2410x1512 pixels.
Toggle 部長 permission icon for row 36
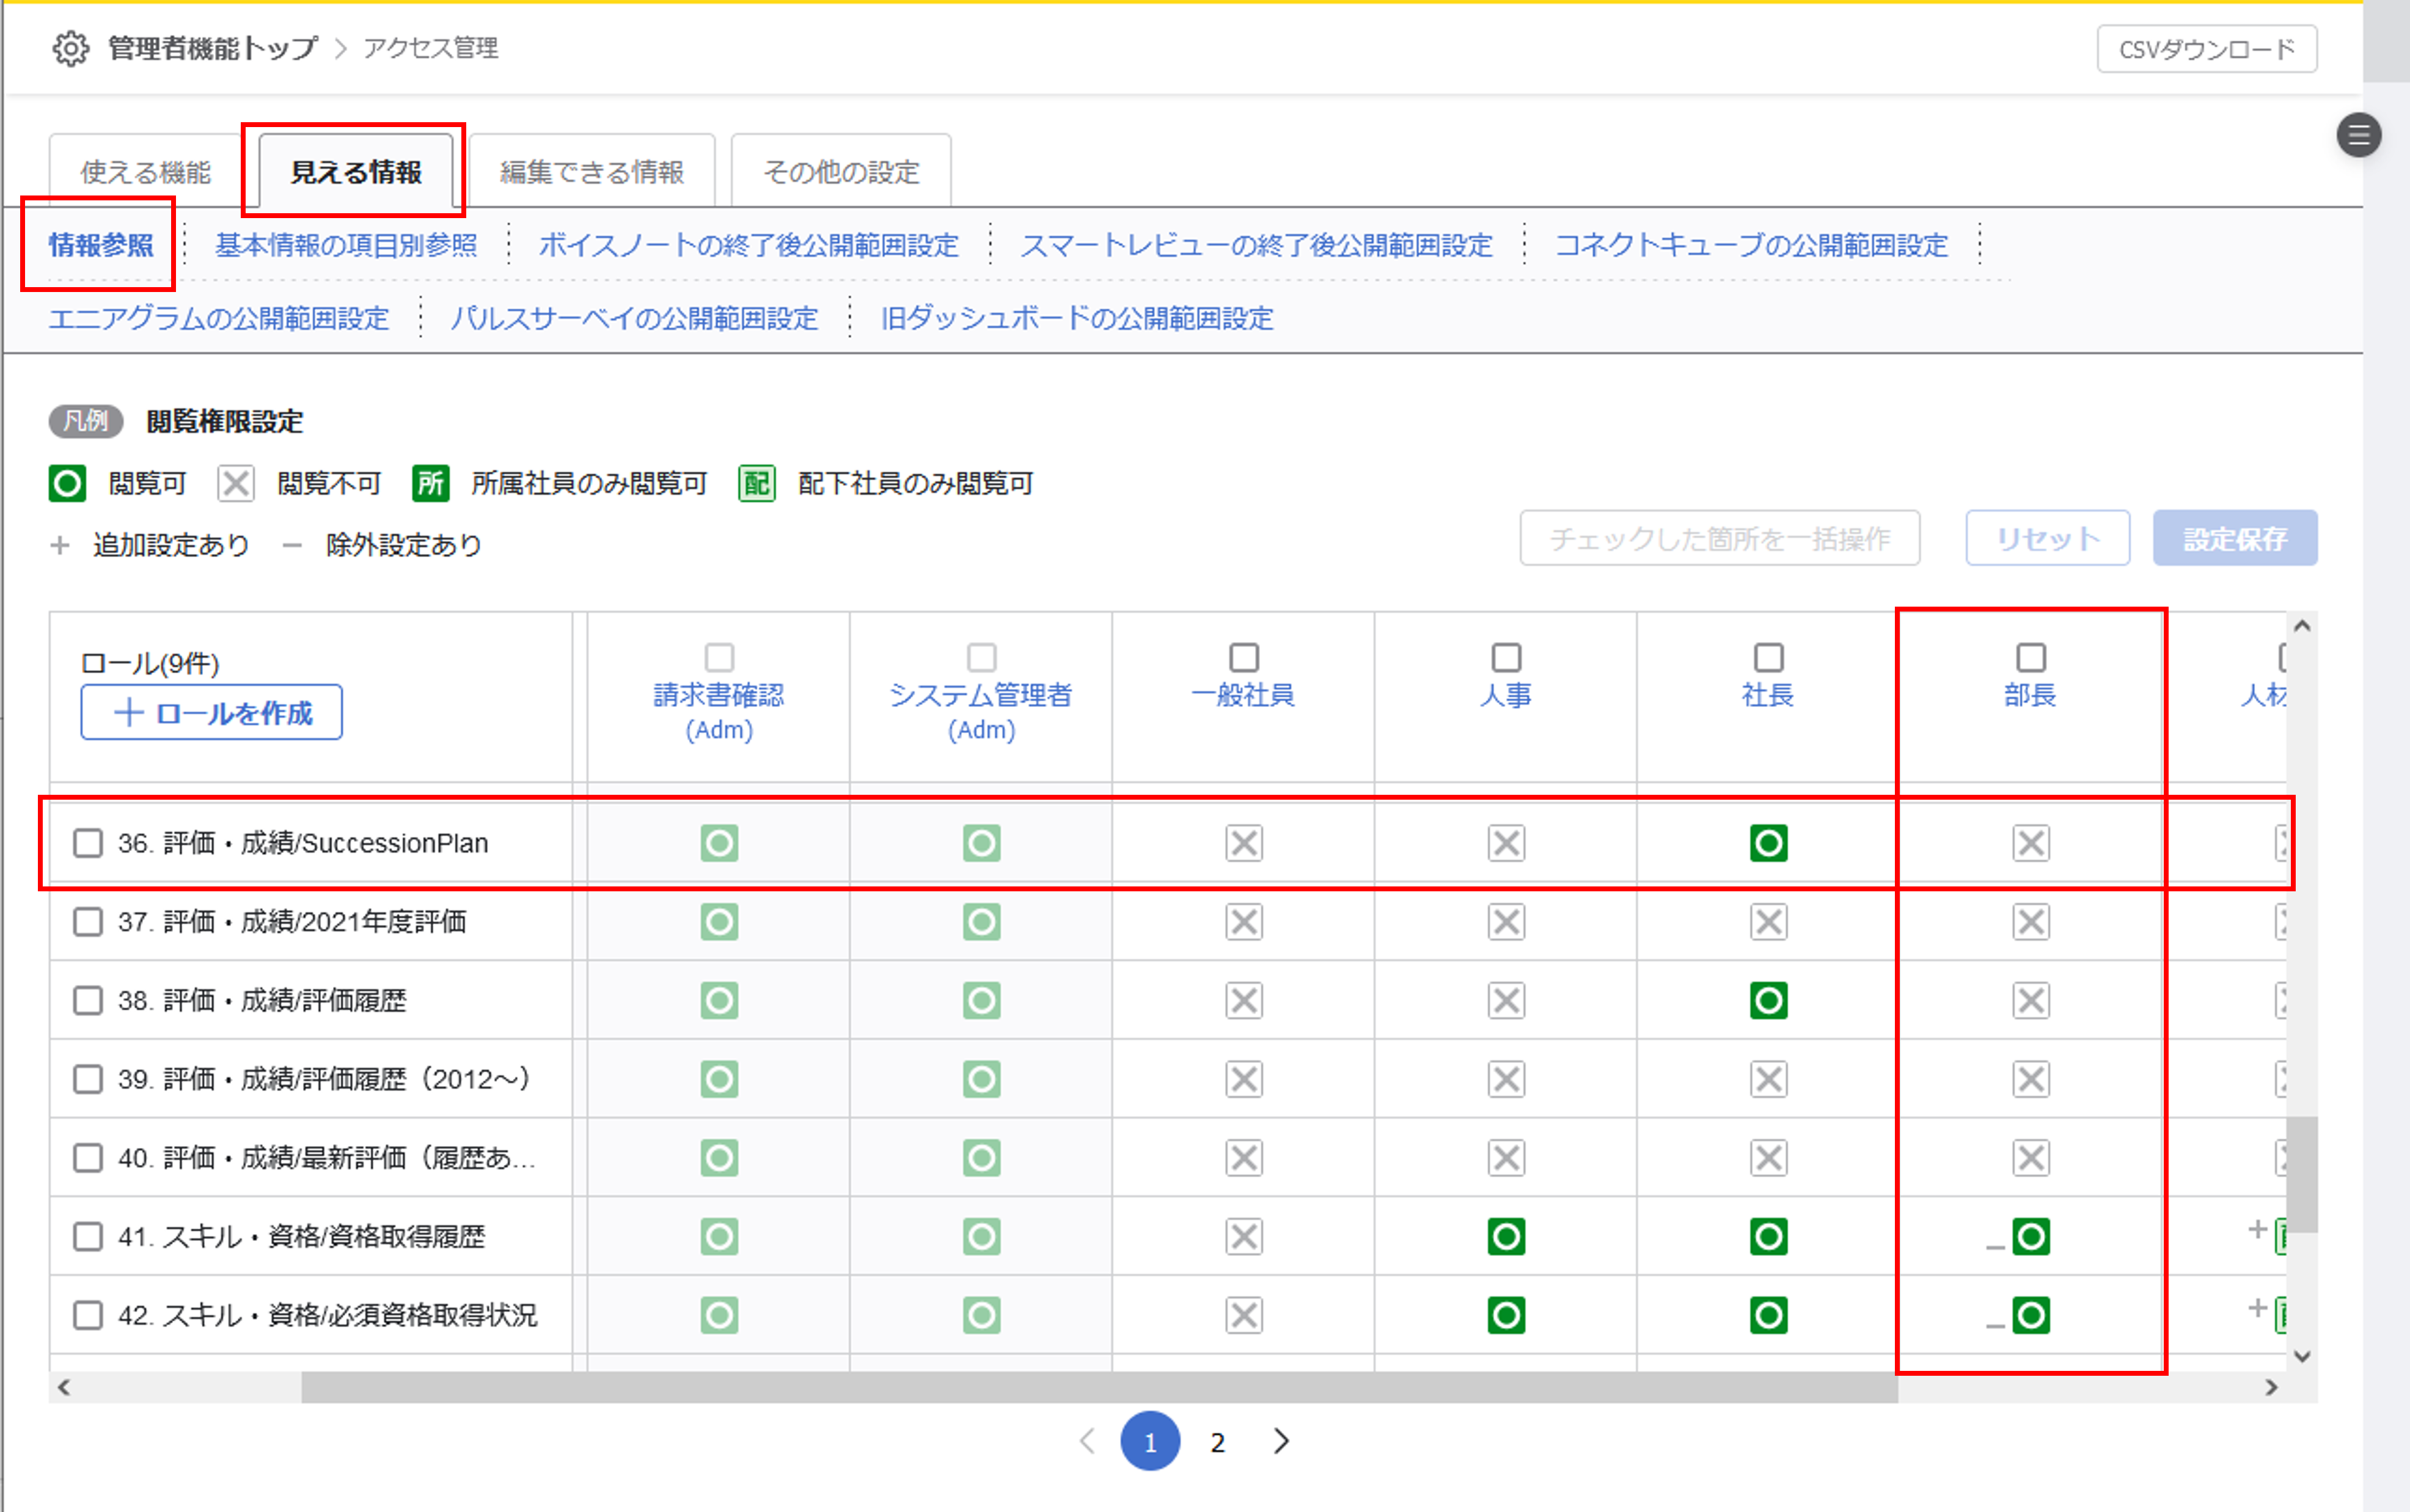coord(2030,843)
